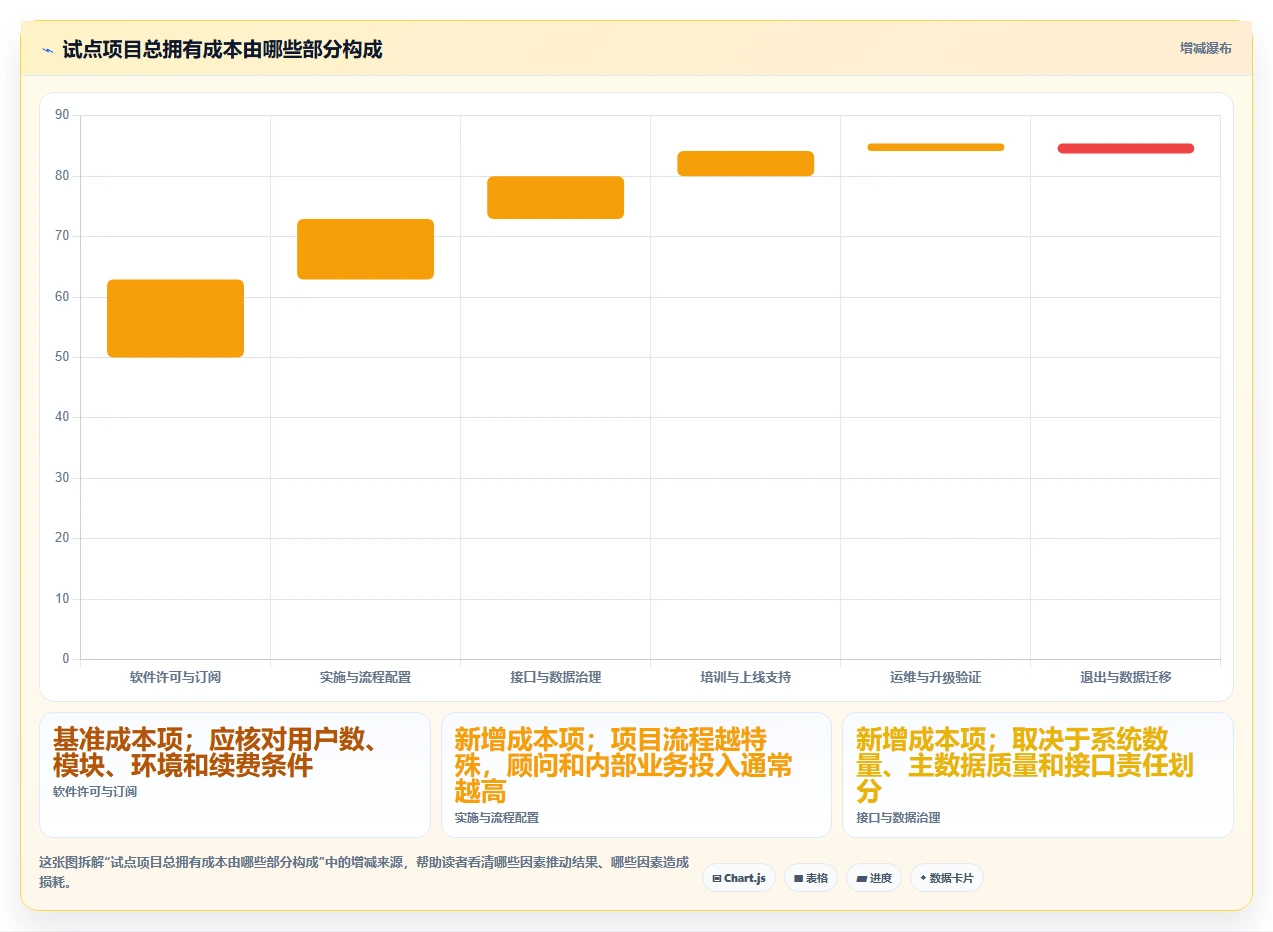This screenshot has height=932, width=1273.
Task: Open the 取决于系统数量 data card
Action: pos(1037,775)
